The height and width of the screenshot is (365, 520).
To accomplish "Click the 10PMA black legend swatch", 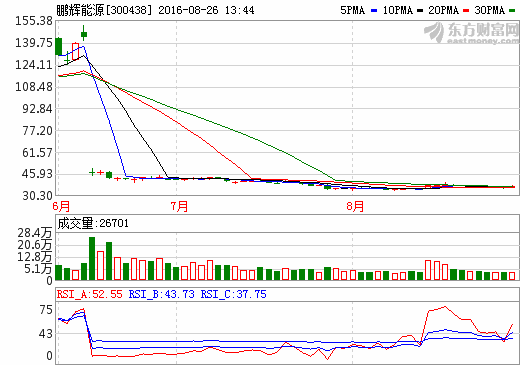I will point(420,11).
